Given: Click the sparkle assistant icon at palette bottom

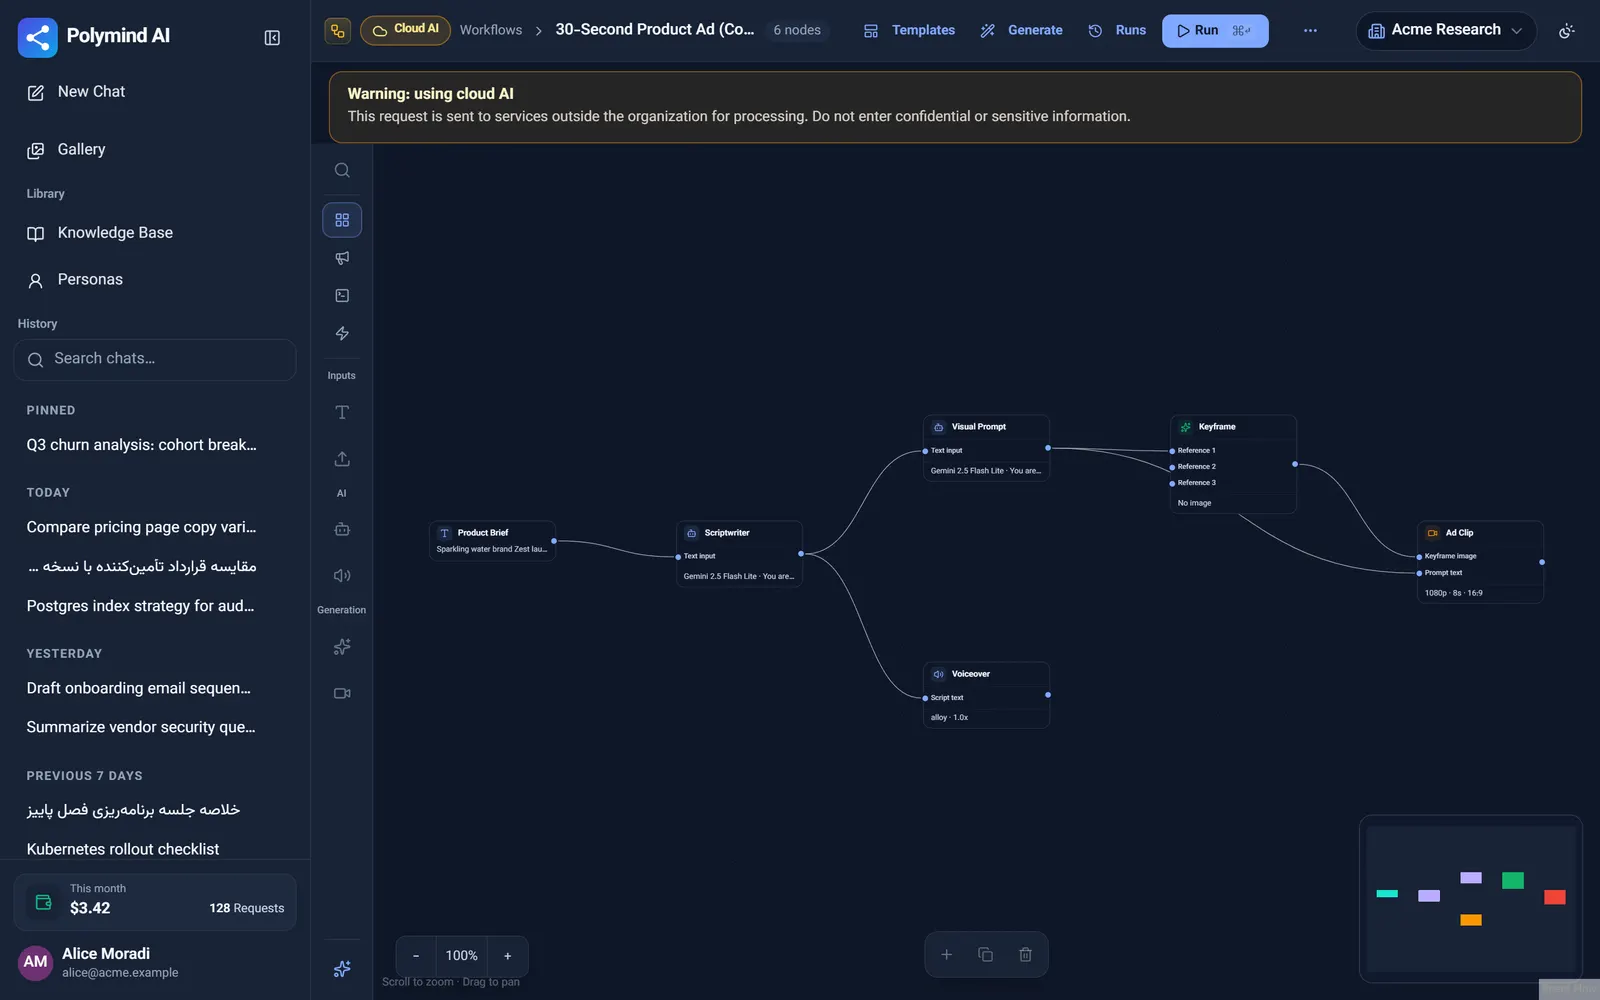Looking at the screenshot, I should 342,968.
